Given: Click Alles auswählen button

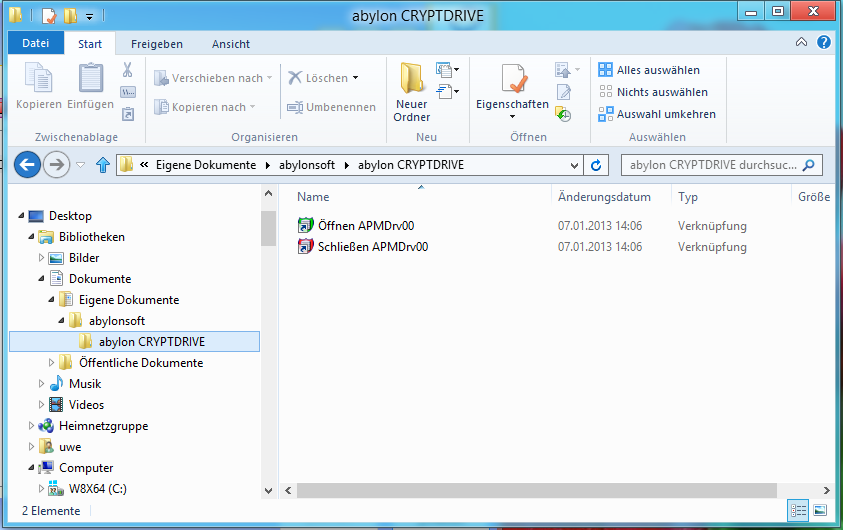Looking at the screenshot, I should point(649,70).
